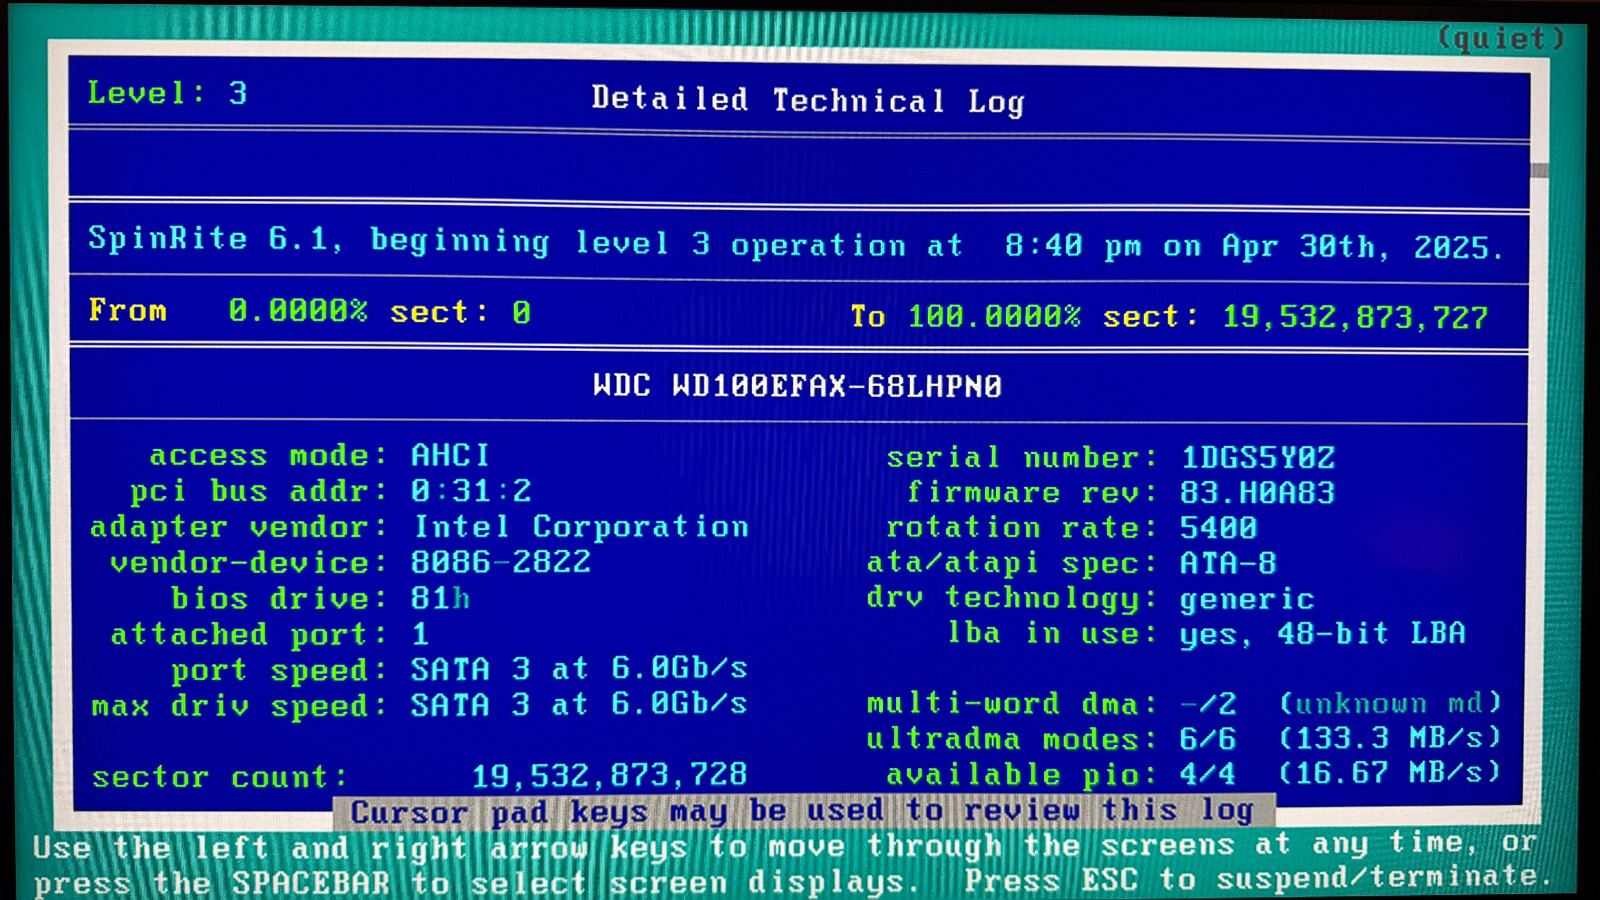Click 'Cursor pad keys may be used' hint bar

click(803, 811)
